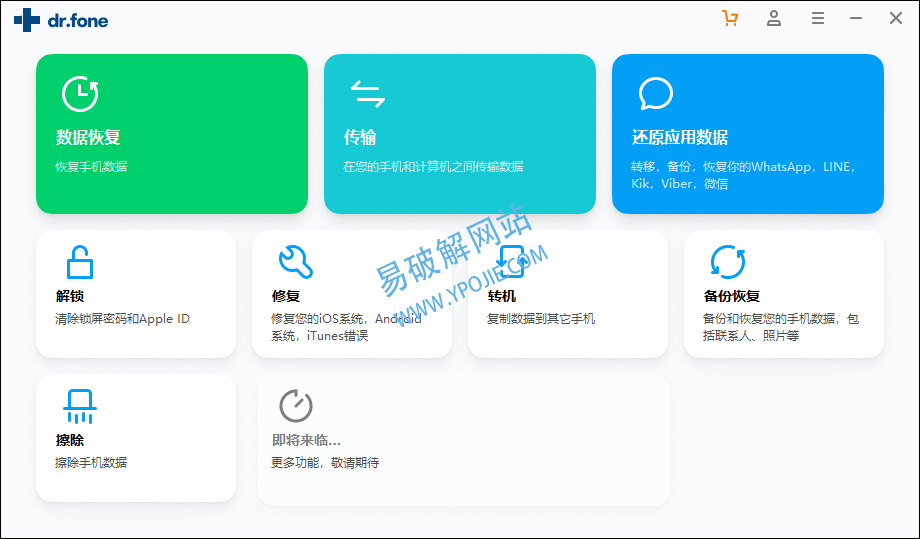920x539 pixels.
Task: Click the Restore App Data chat bubble icon
Action: tap(655, 94)
